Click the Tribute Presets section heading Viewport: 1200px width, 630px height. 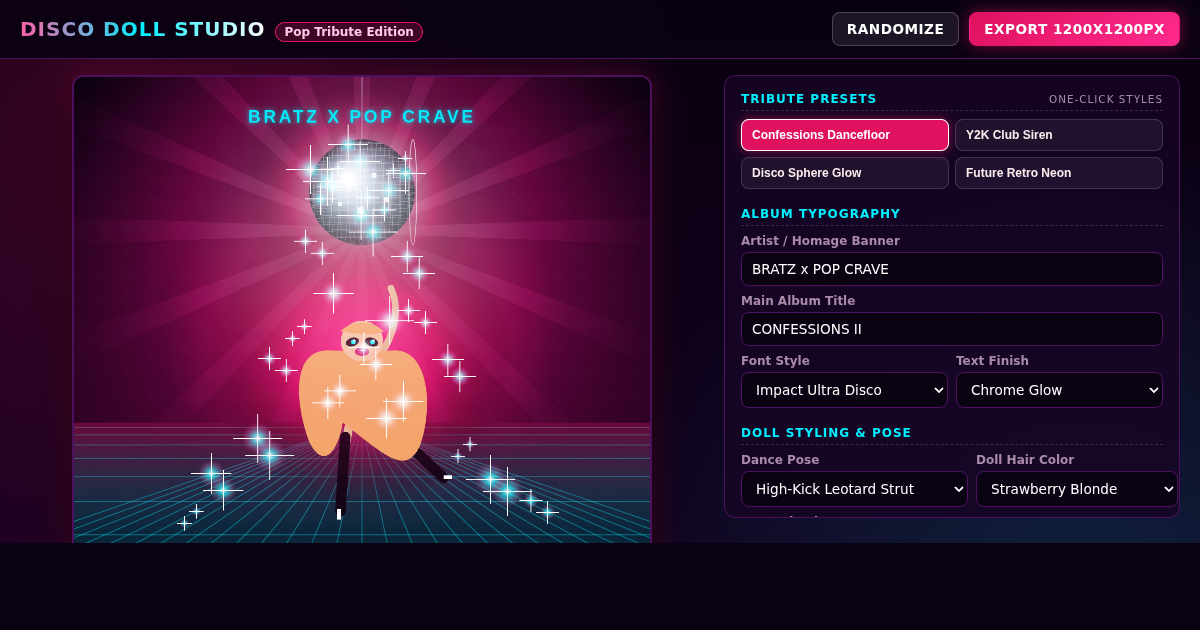coord(809,99)
